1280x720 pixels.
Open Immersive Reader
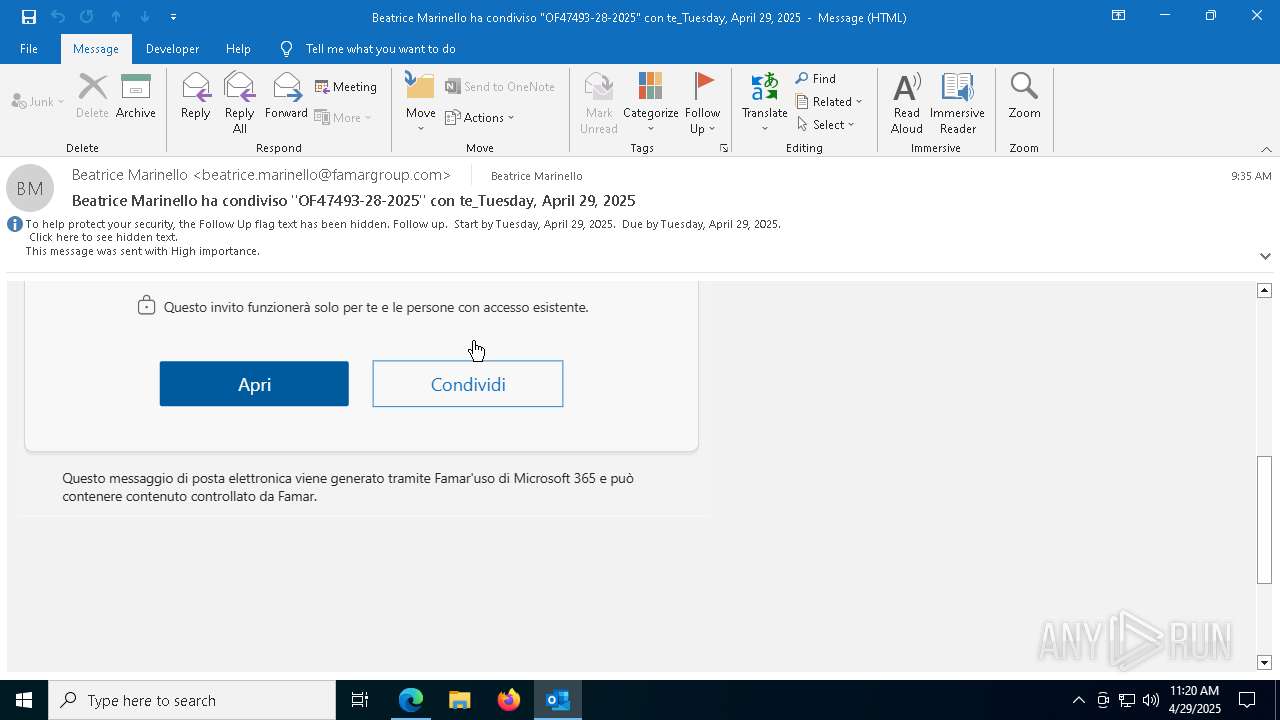click(x=958, y=102)
